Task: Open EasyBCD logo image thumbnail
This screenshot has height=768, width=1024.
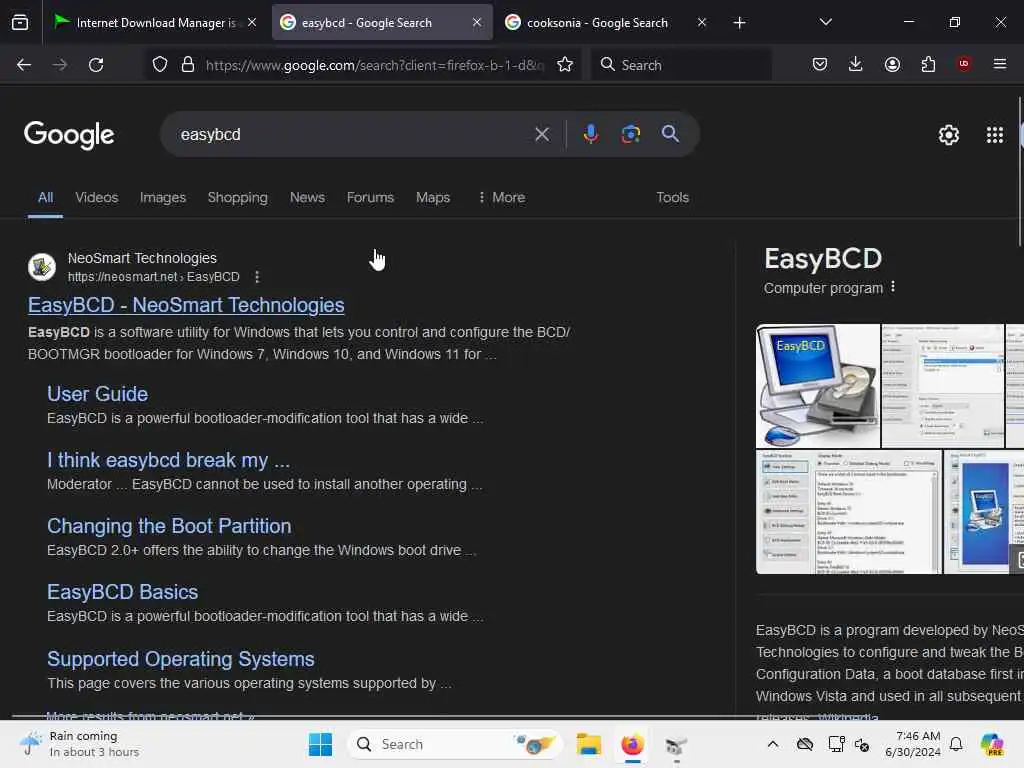Action: [x=818, y=385]
